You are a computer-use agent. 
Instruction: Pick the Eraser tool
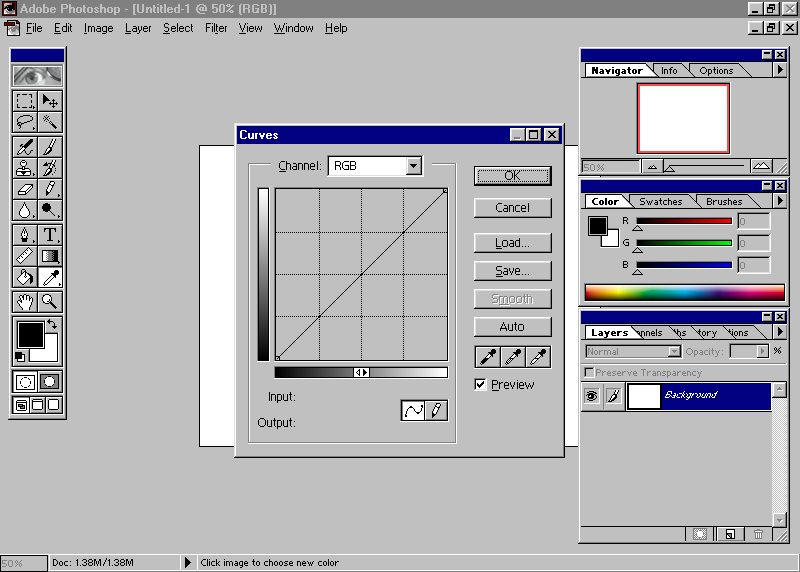[x=24, y=189]
